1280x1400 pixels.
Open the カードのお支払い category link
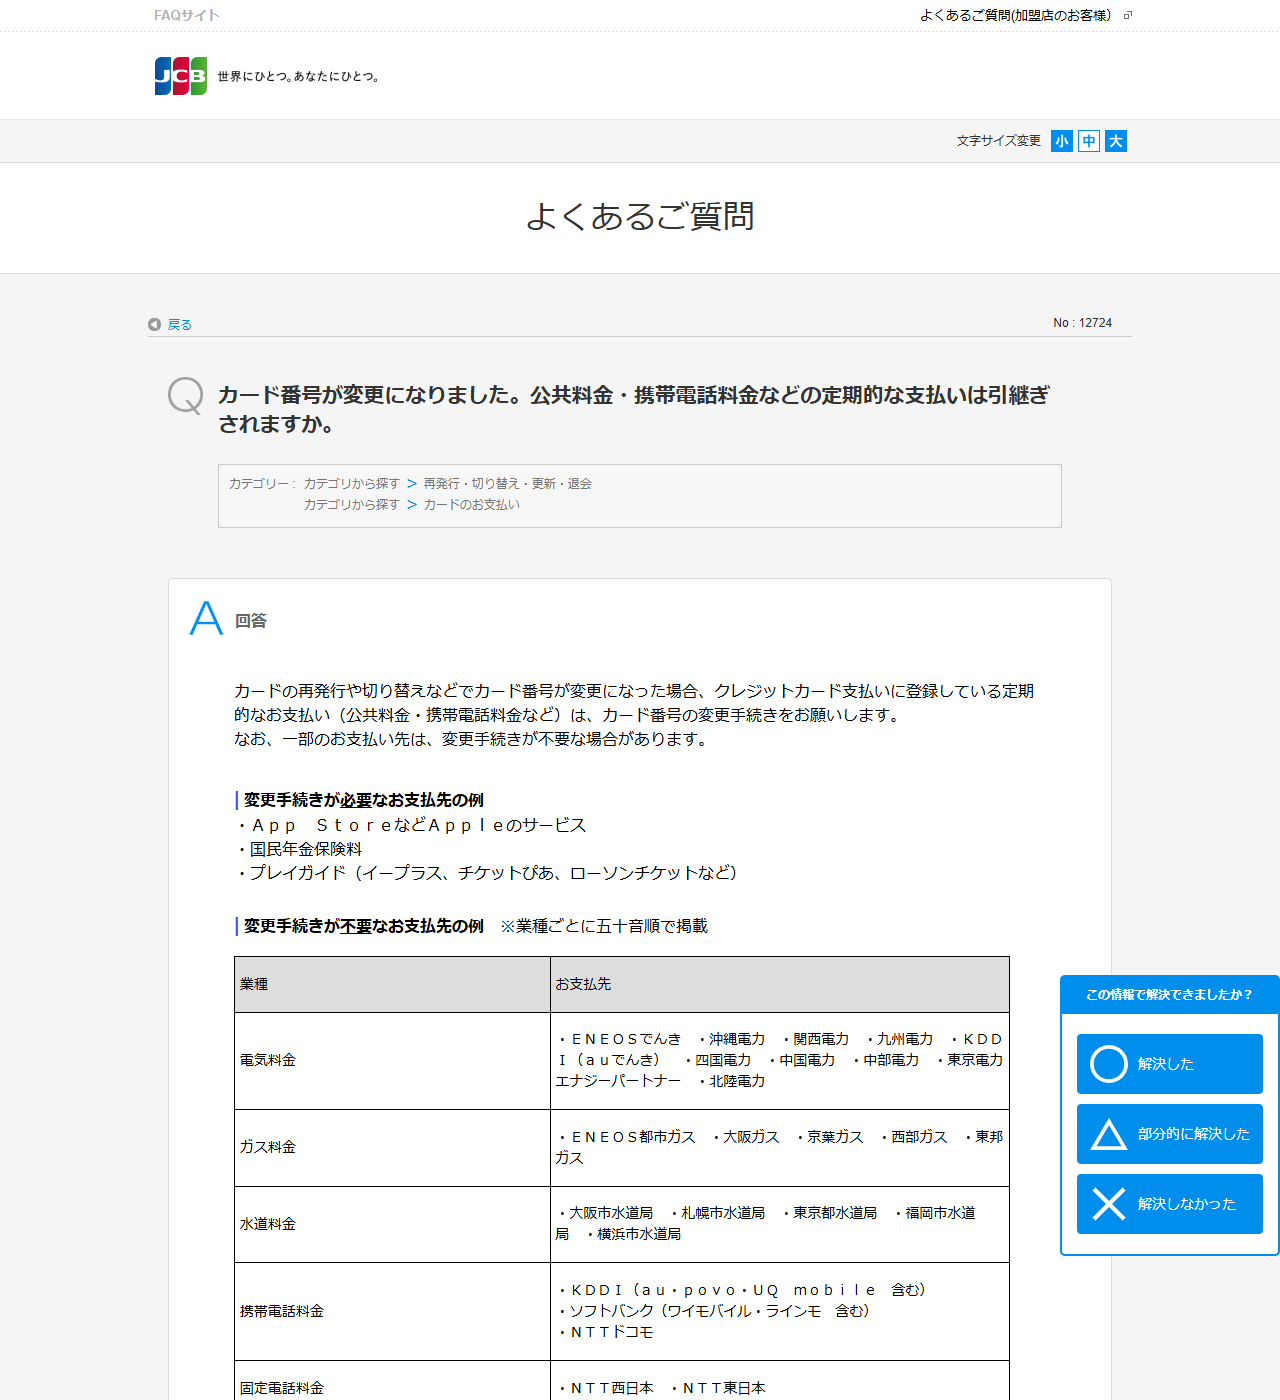(472, 505)
